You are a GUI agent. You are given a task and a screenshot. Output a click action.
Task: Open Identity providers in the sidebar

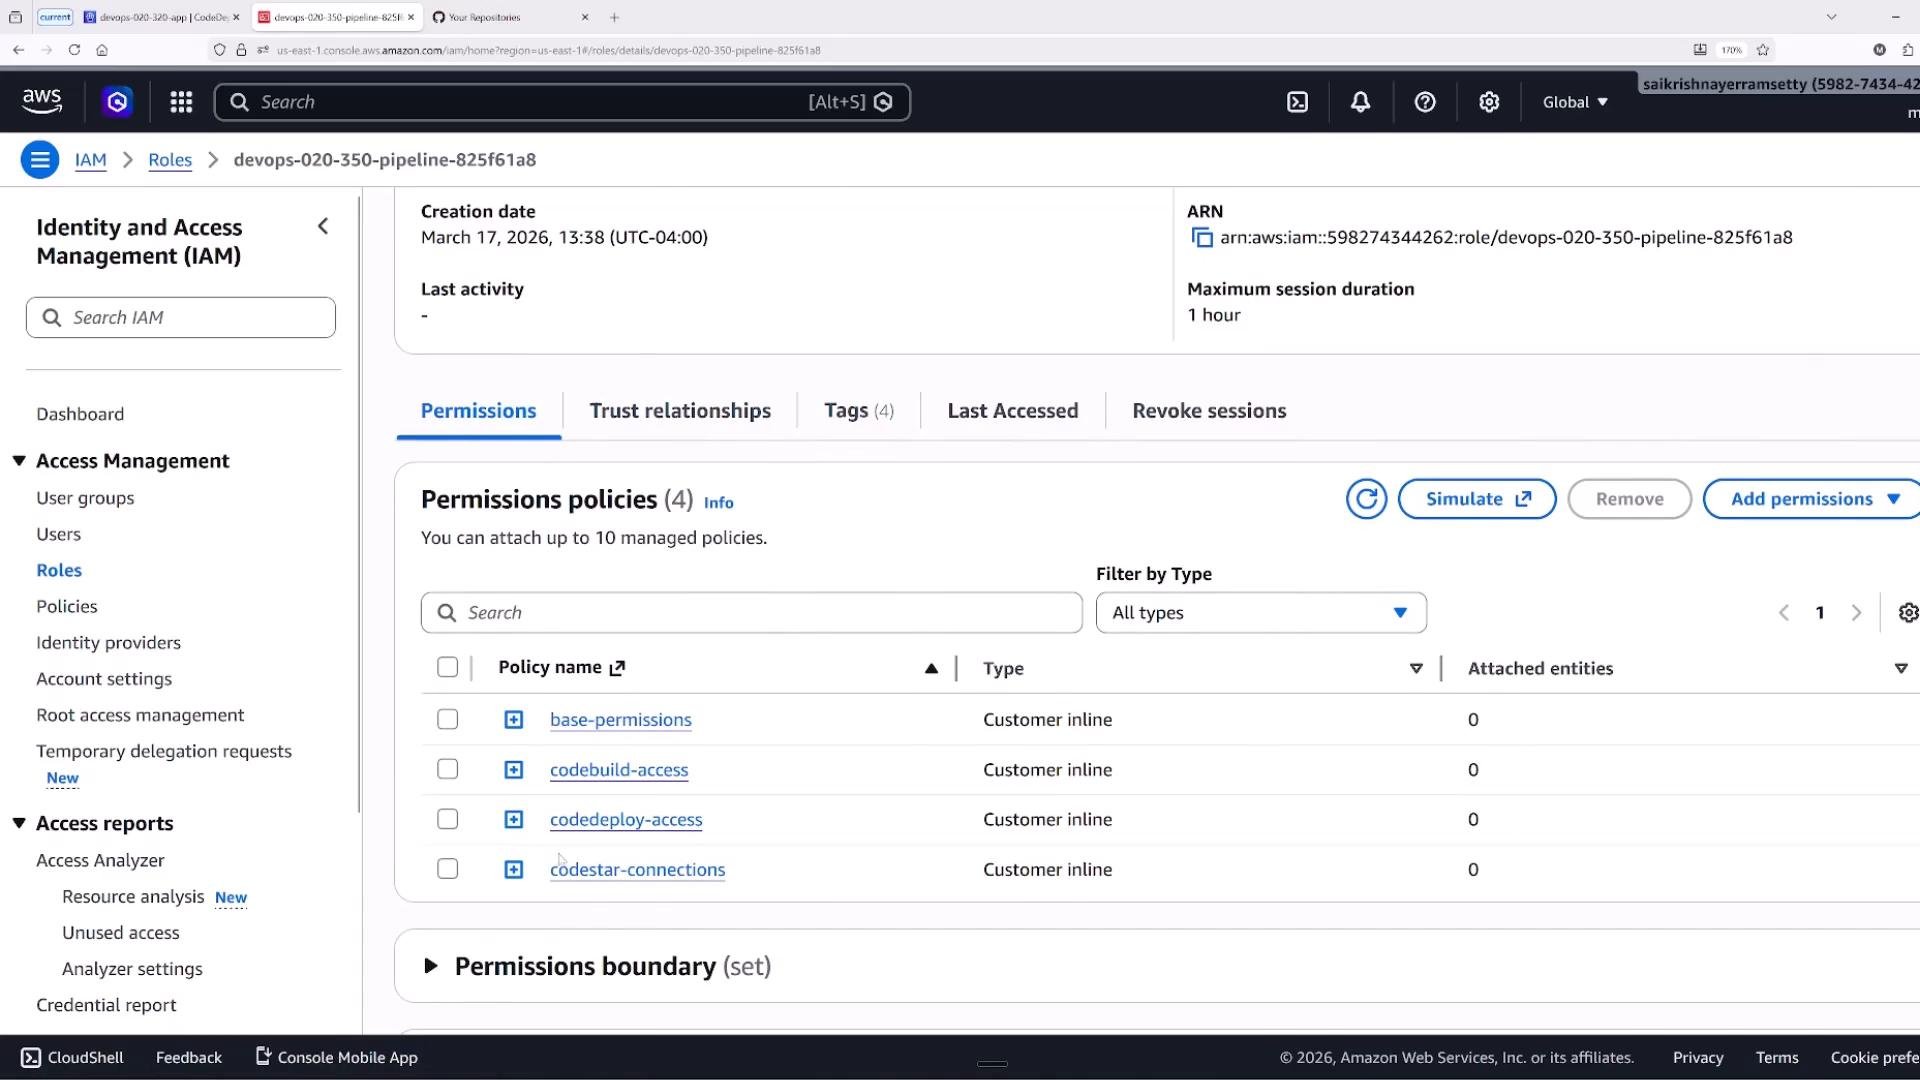108,642
